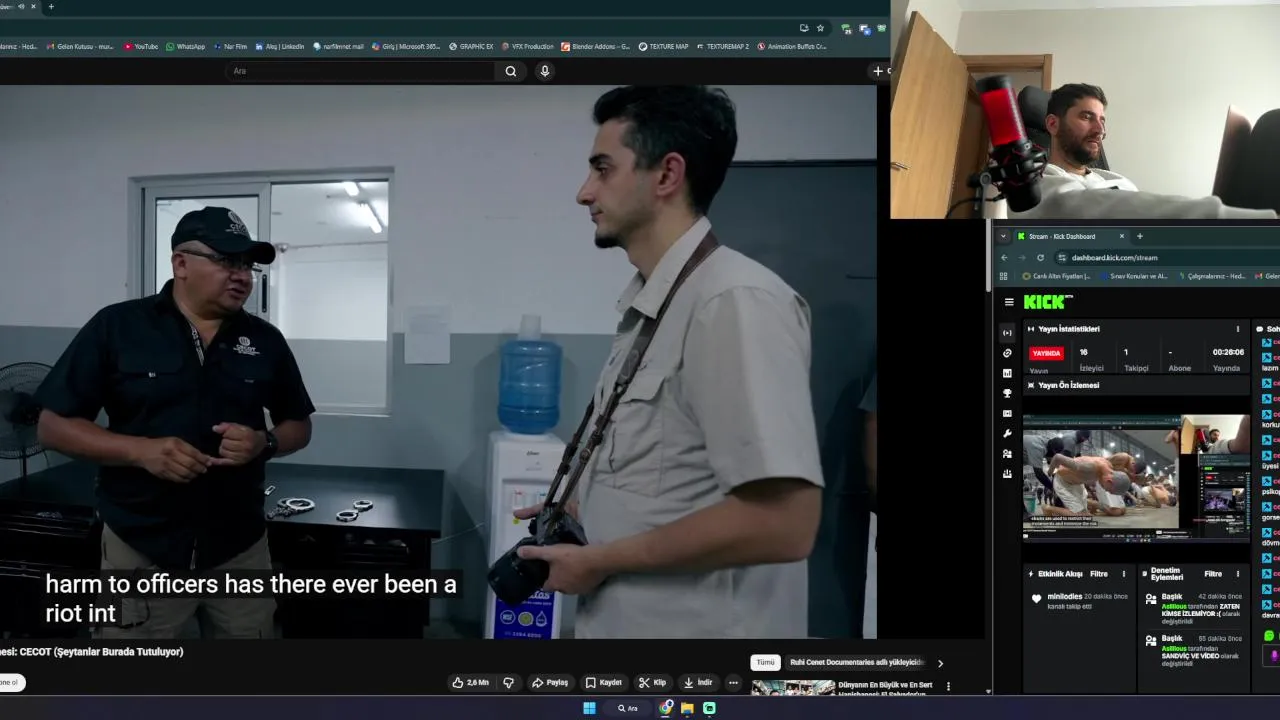This screenshot has height=720, width=1280.
Task: Open the green app icon on the taskbar
Action: pos(709,708)
